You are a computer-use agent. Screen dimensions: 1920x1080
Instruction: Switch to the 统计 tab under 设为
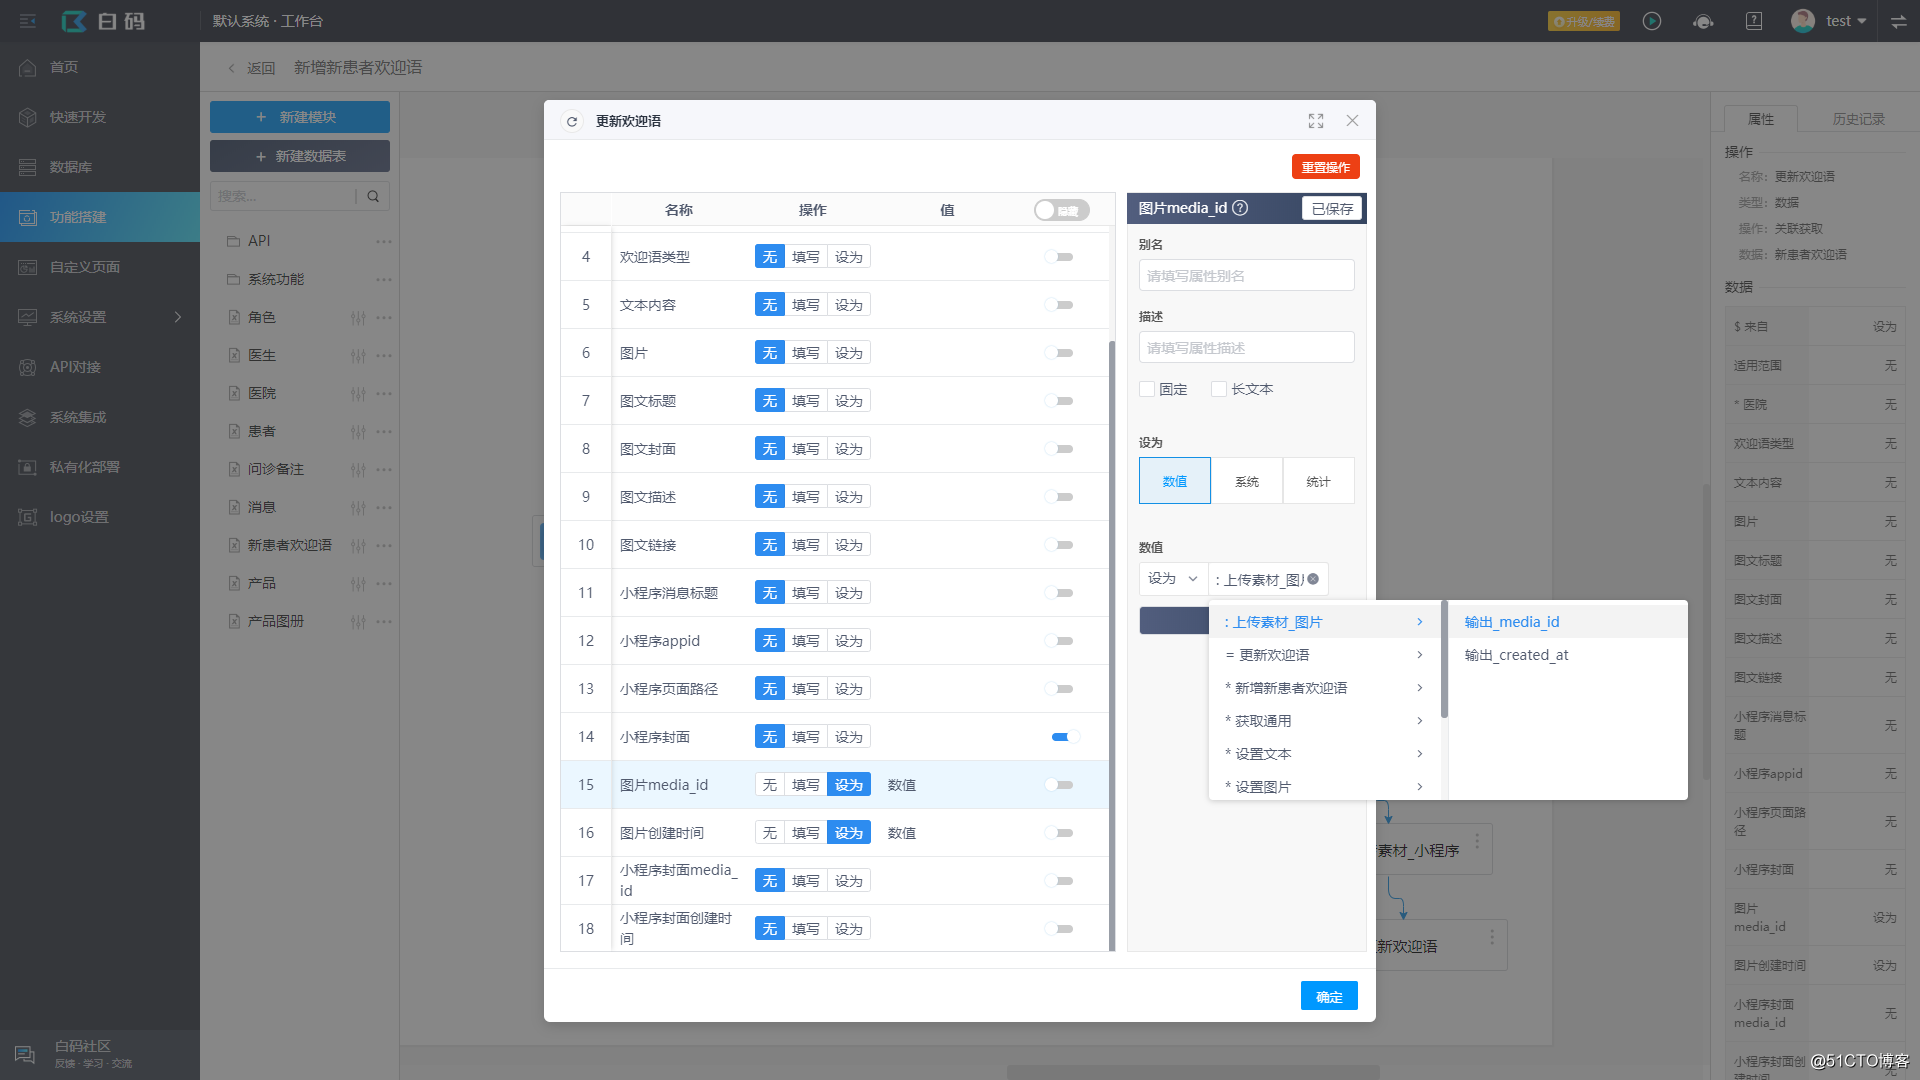(1319, 481)
